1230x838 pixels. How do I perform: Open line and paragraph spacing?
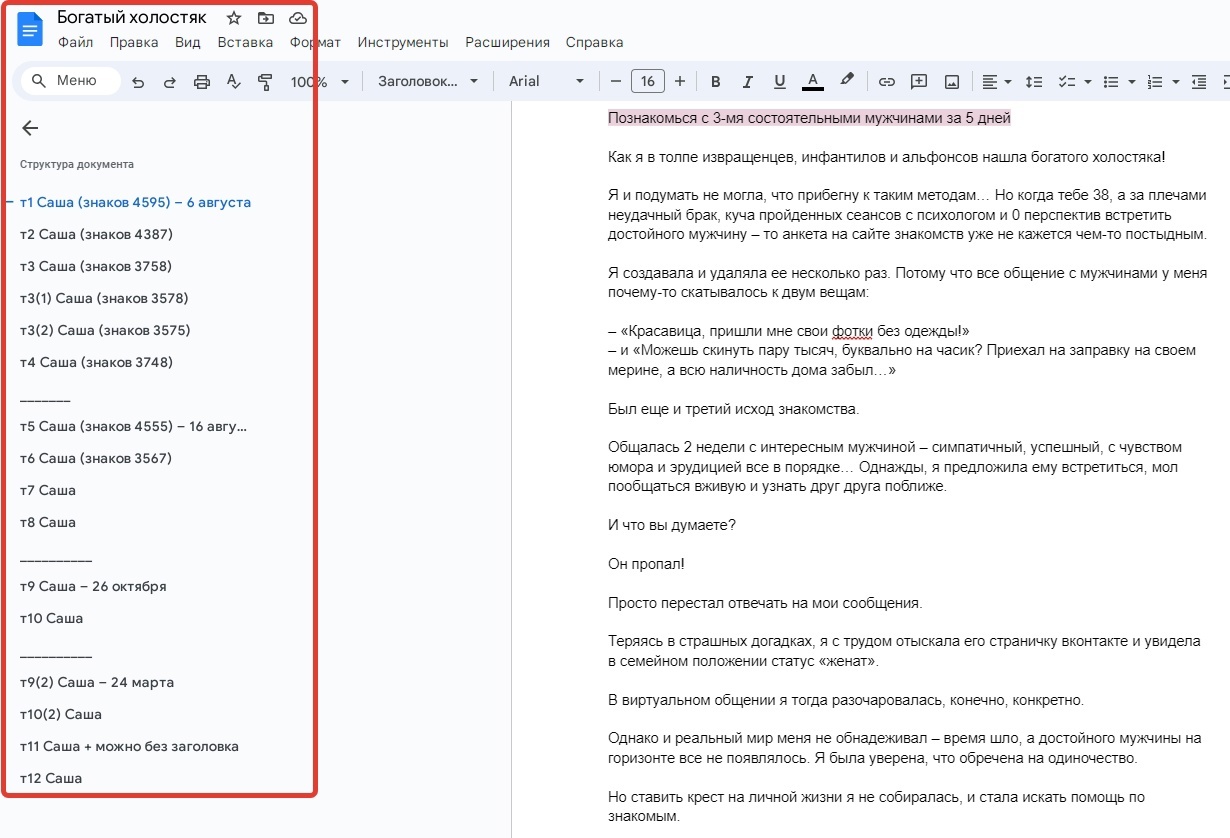pos(1035,82)
